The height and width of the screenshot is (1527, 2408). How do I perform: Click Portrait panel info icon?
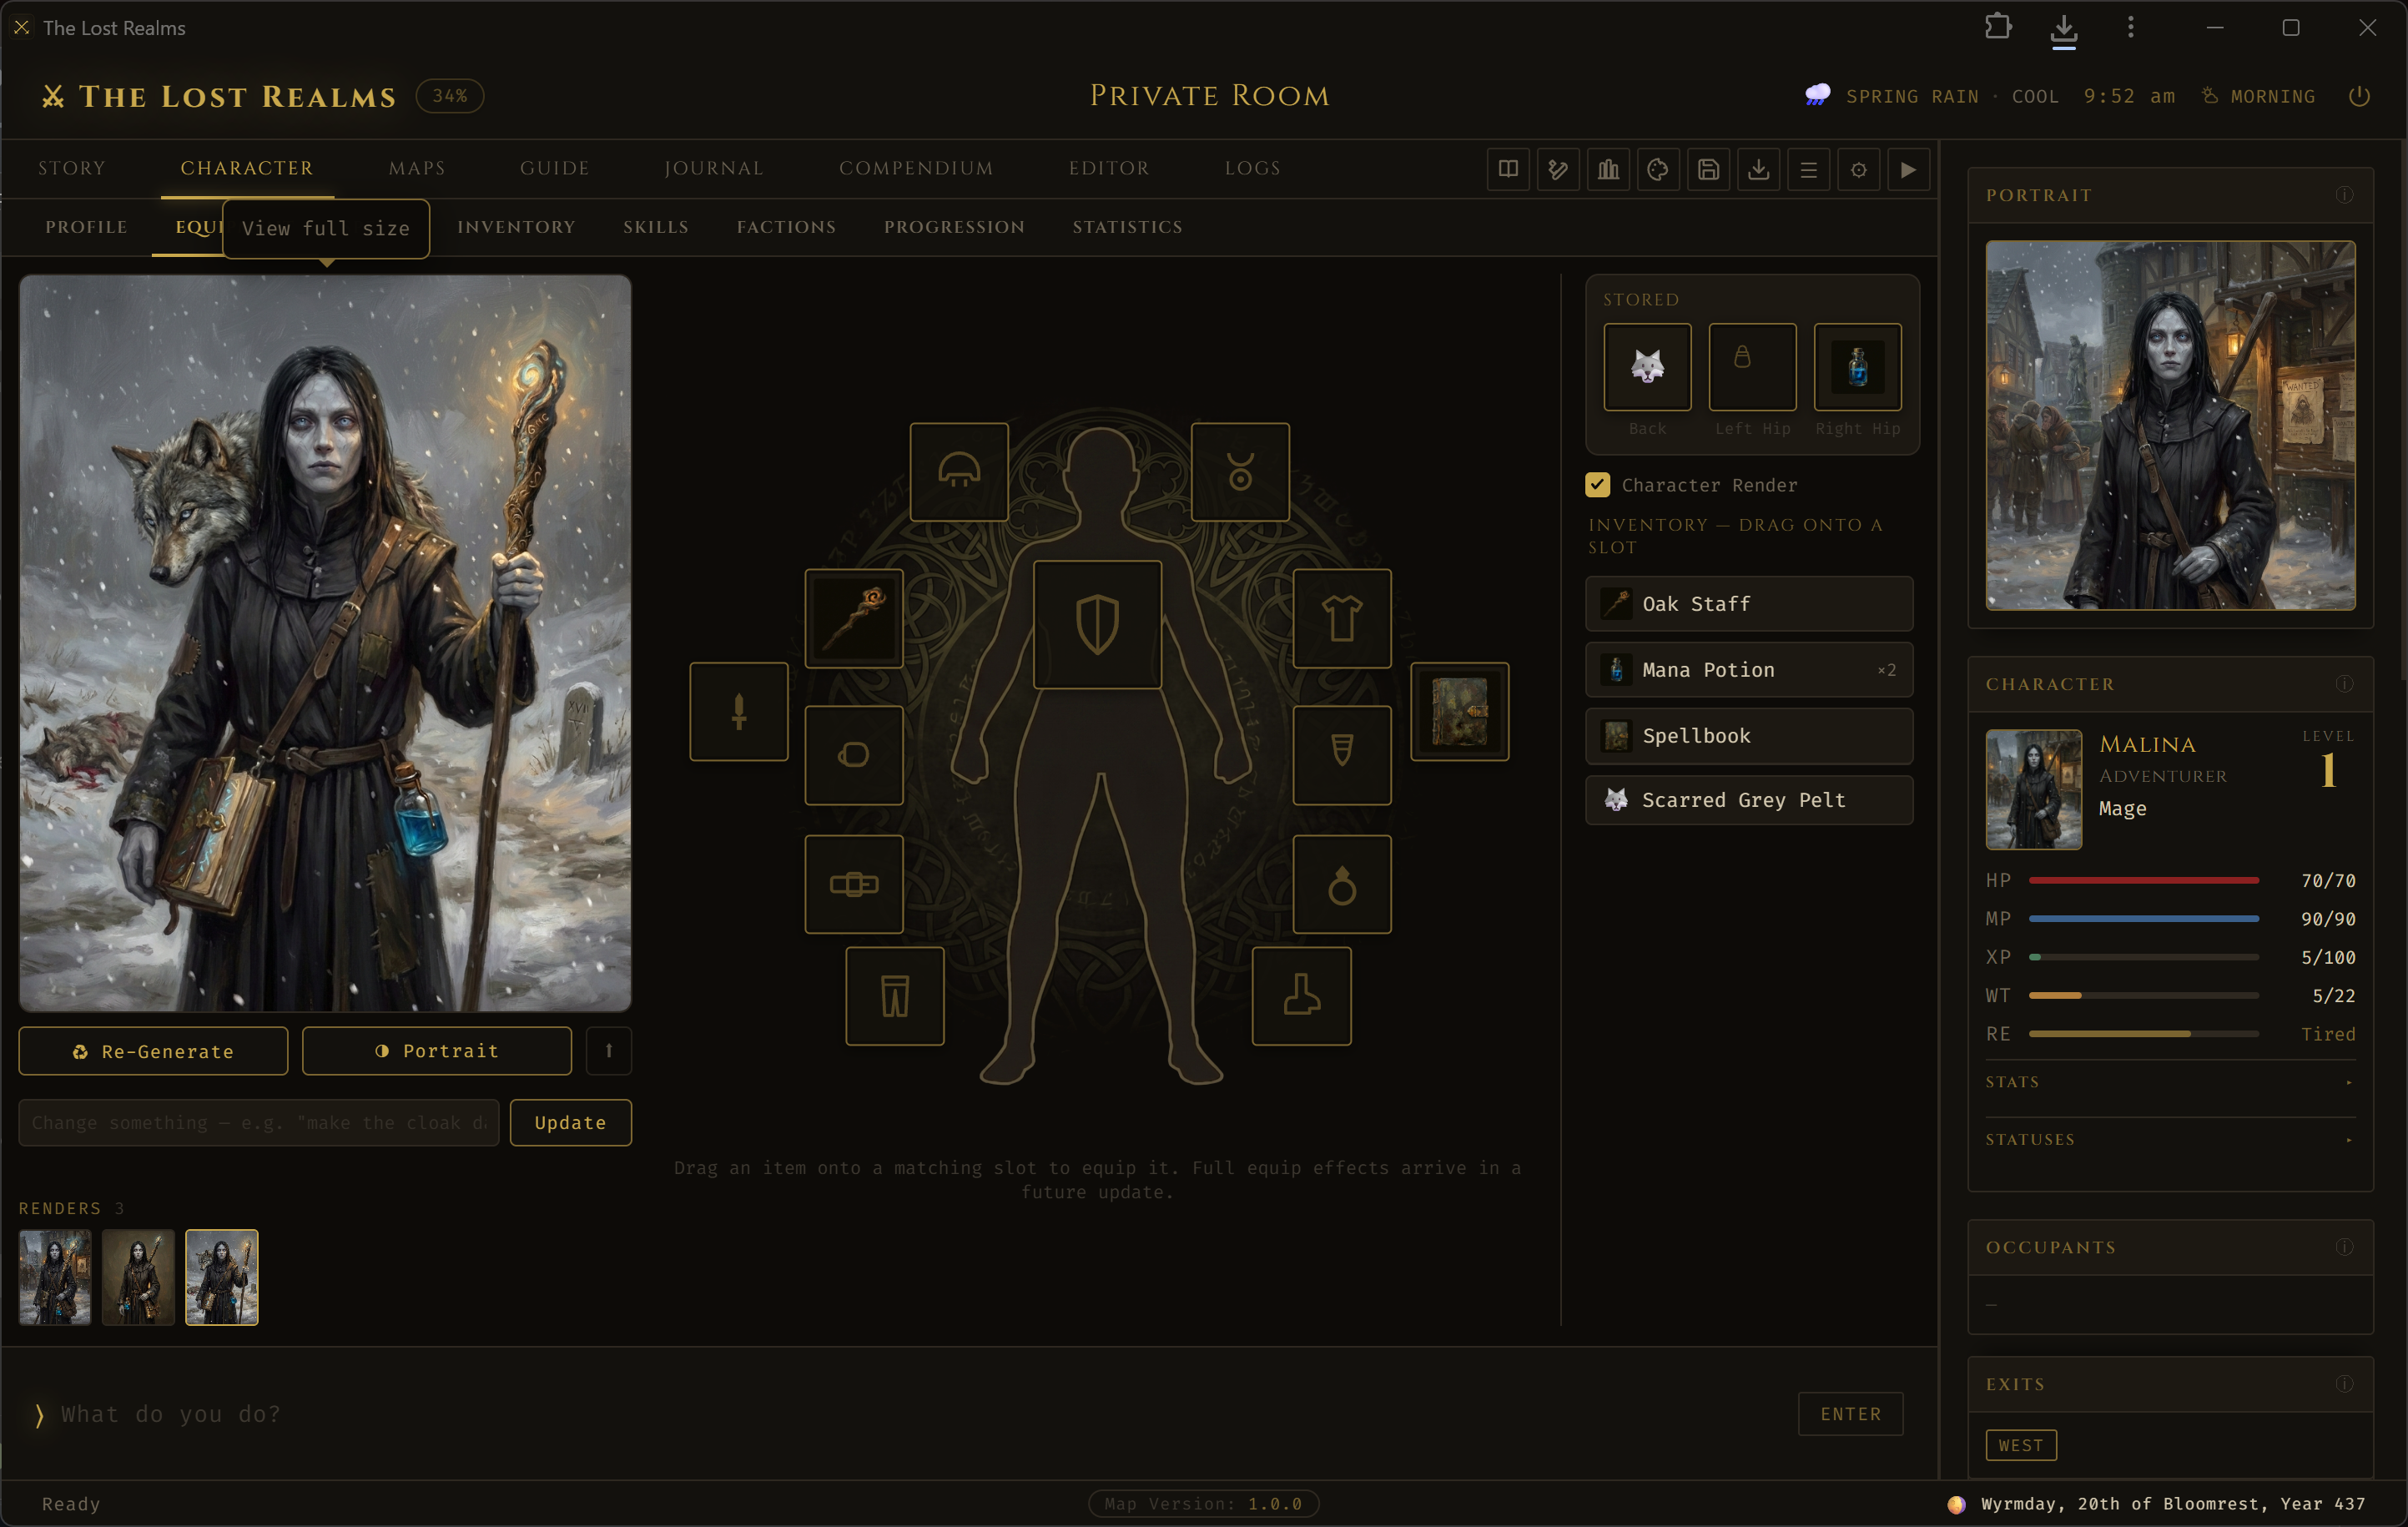2344,195
